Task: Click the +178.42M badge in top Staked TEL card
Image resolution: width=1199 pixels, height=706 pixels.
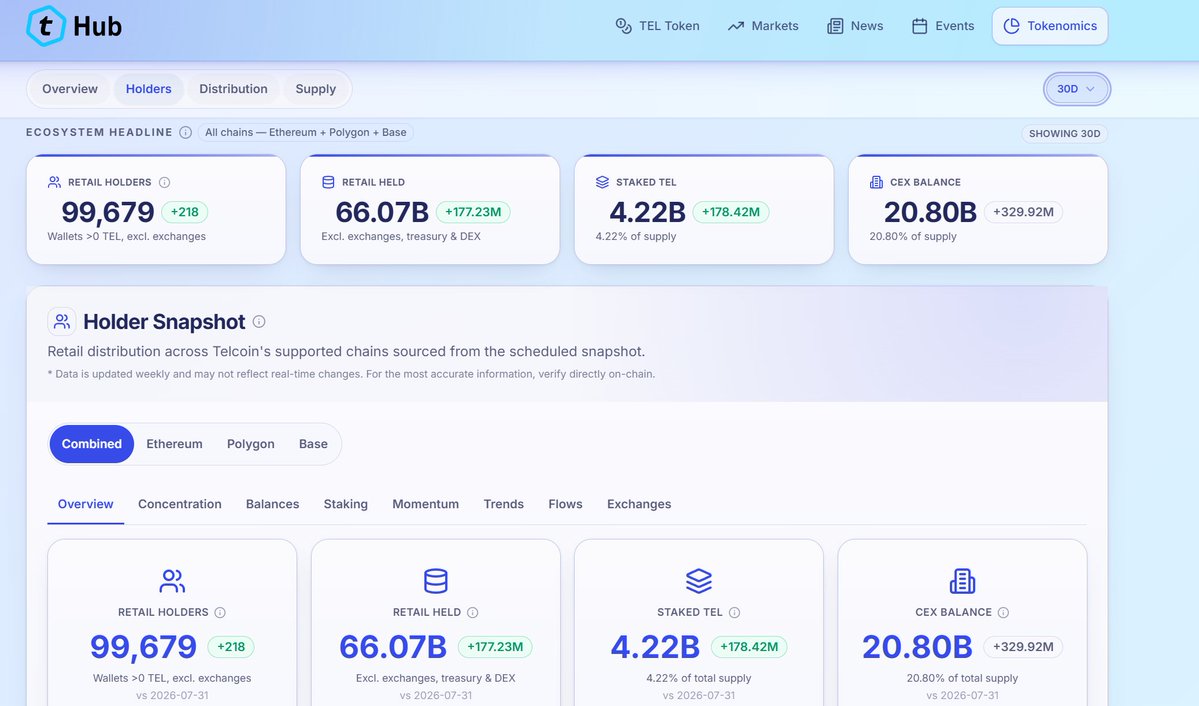Action: tap(731, 212)
